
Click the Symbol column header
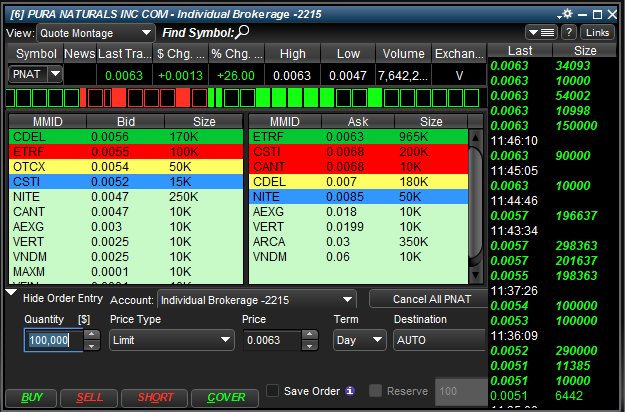[x=36, y=54]
